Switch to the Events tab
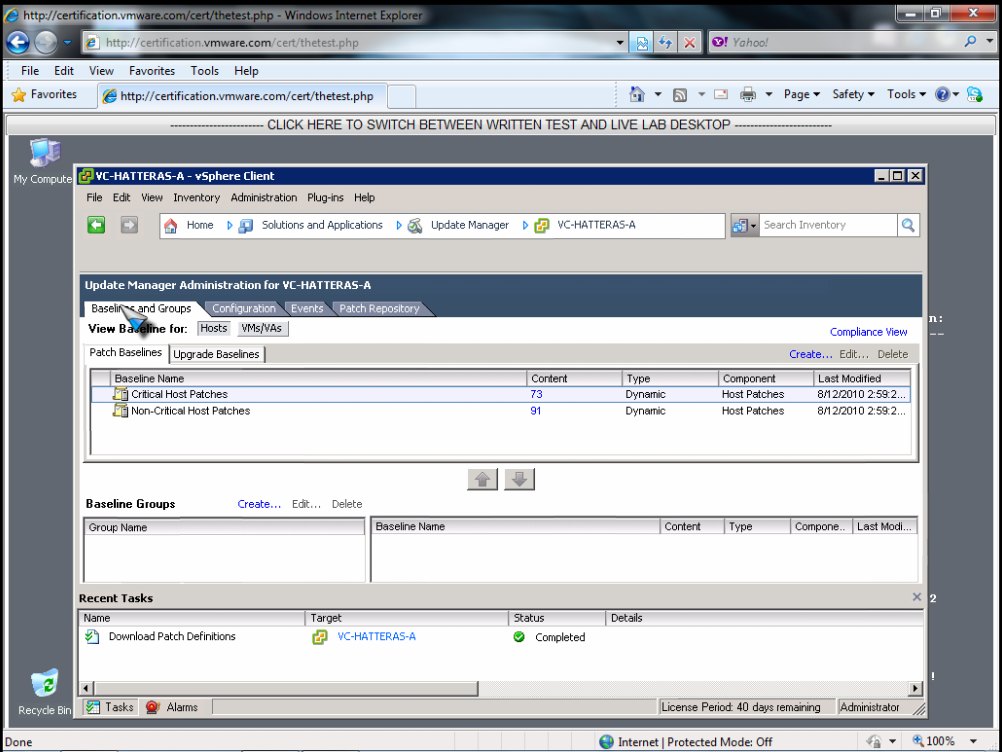 (x=307, y=309)
